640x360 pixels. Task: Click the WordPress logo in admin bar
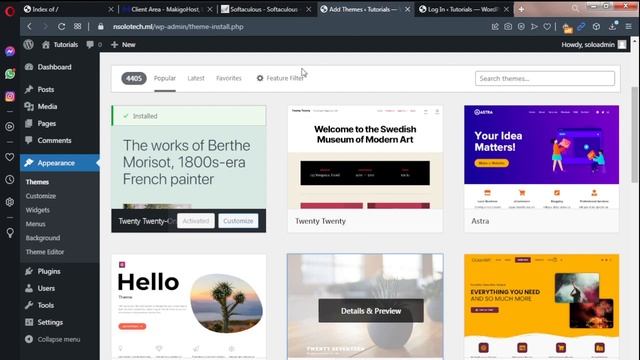[x=29, y=44]
